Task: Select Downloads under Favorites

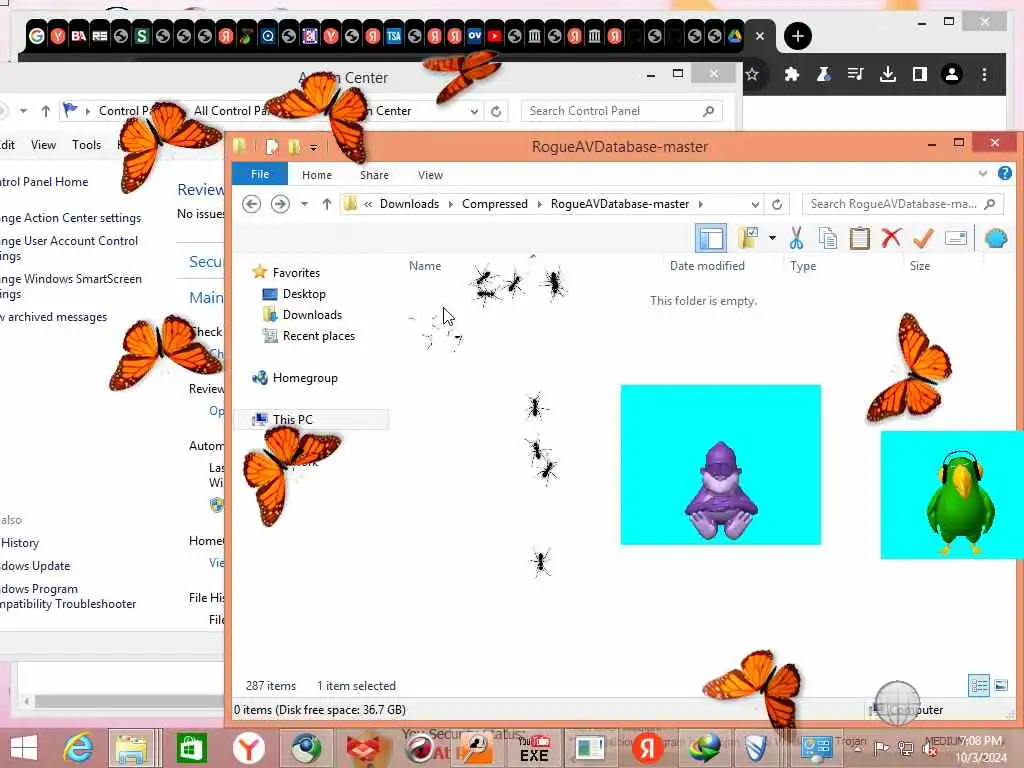Action: (312, 315)
